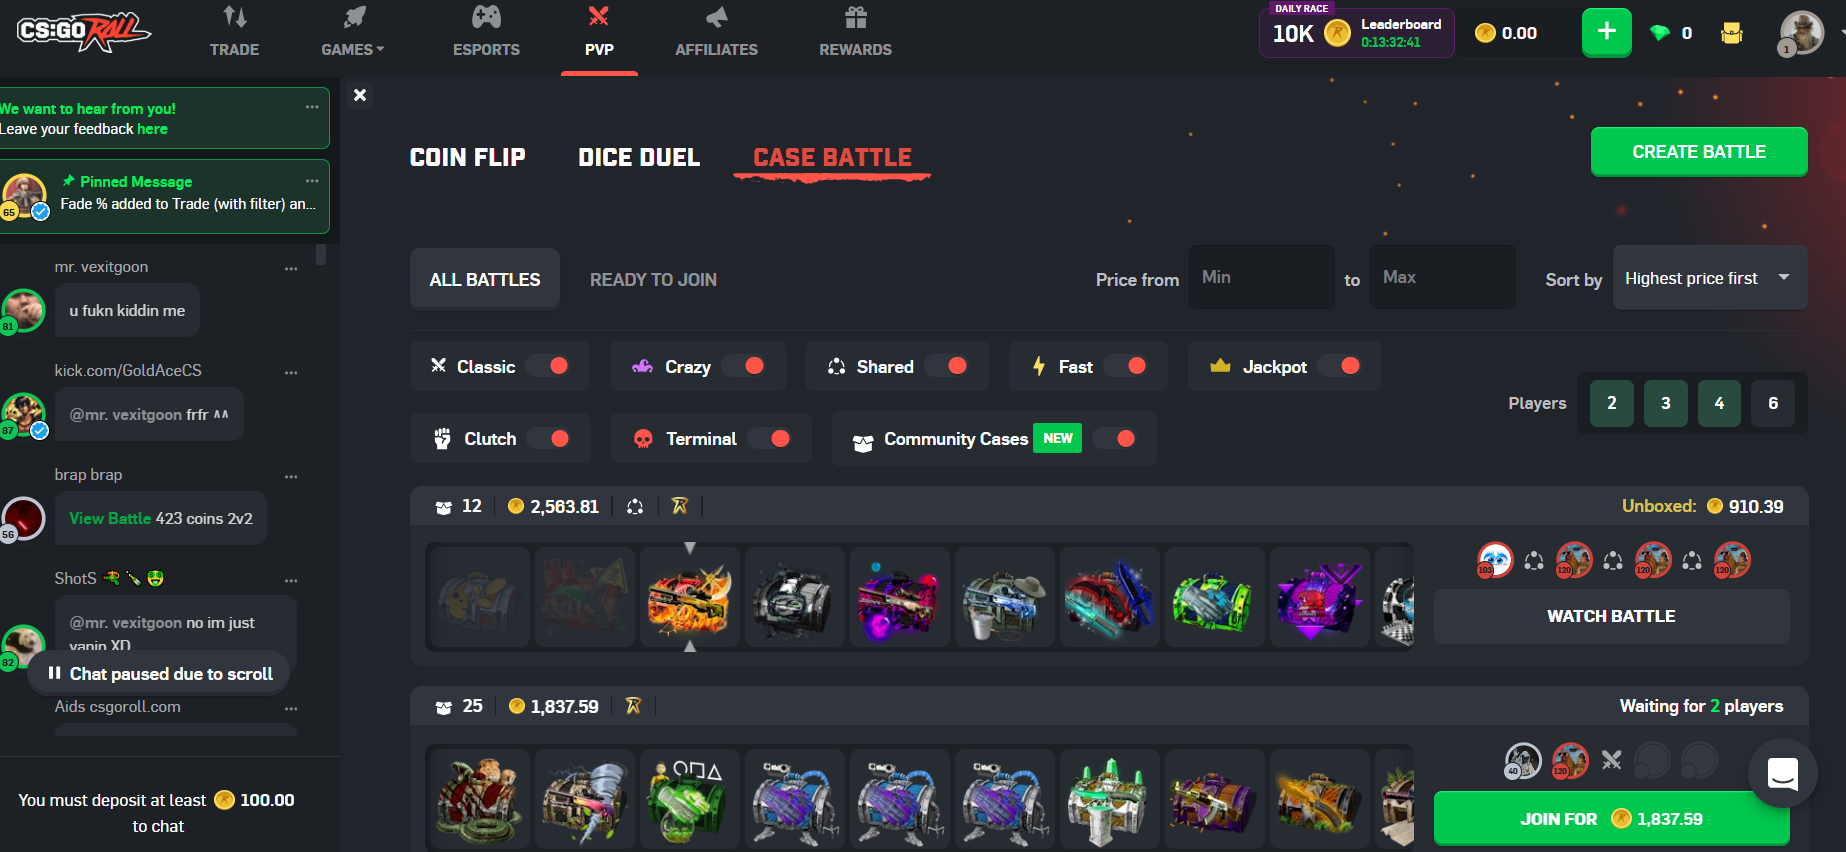Click the CREATE BATTLE button
The width and height of the screenshot is (1846, 852).
point(1699,152)
